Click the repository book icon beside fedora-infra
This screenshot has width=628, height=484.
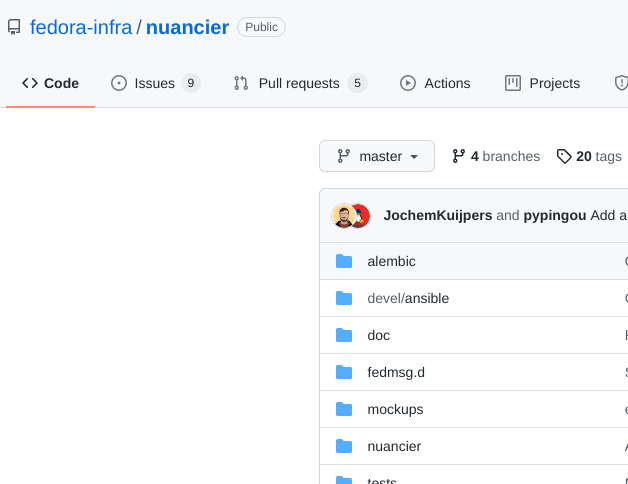coord(14,27)
